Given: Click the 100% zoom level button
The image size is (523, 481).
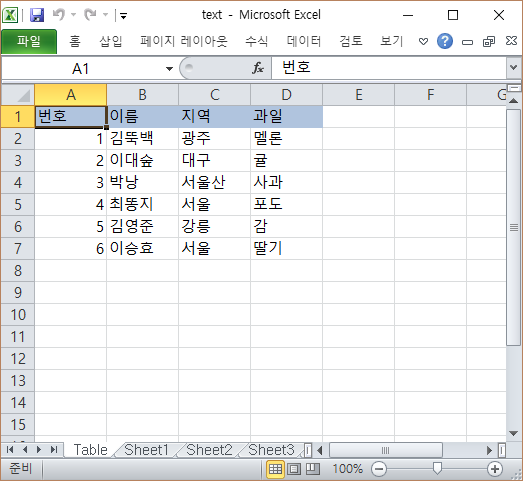Looking at the screenshot, I should click(347, 469).
